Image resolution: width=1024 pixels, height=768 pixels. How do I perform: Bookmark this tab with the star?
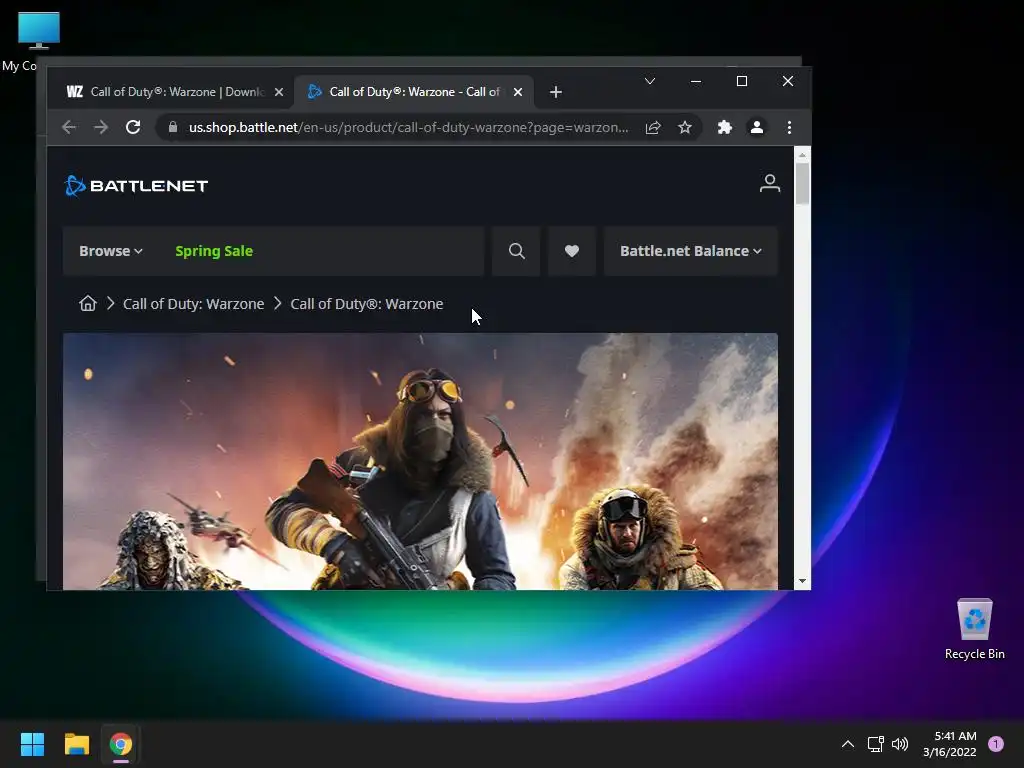(684, 127)
